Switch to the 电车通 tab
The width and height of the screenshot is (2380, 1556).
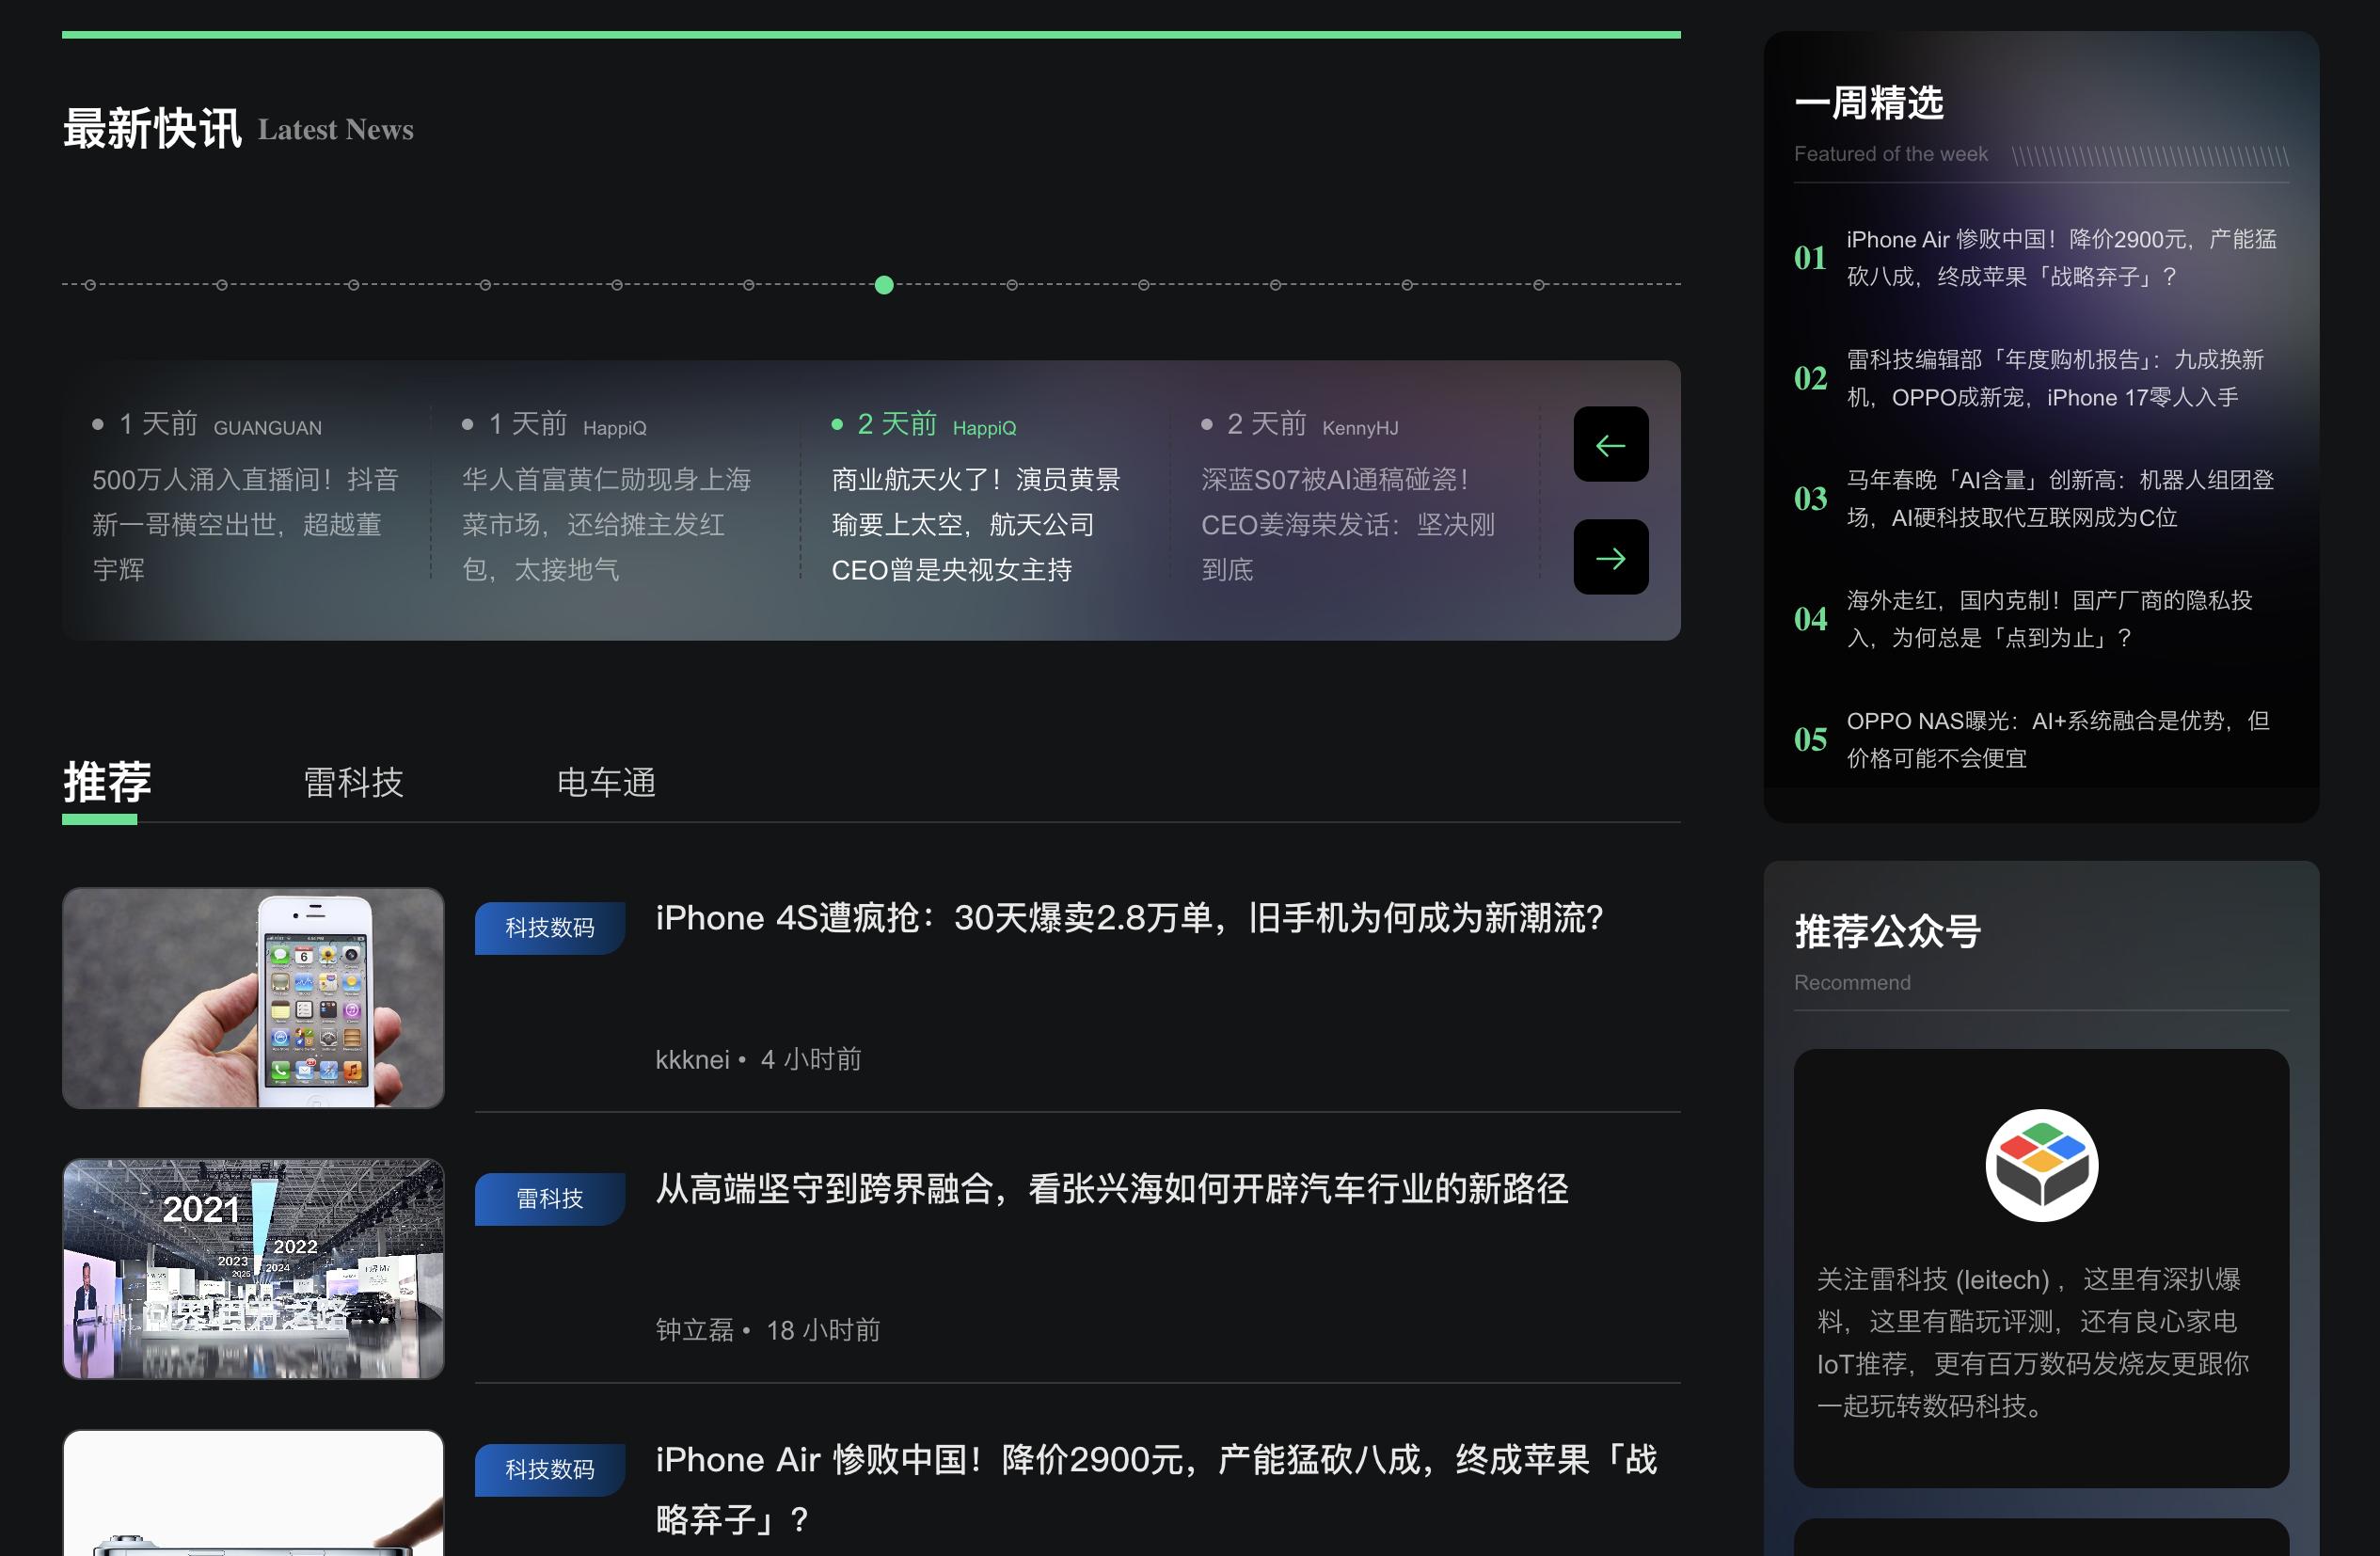[x=605, y=783]
